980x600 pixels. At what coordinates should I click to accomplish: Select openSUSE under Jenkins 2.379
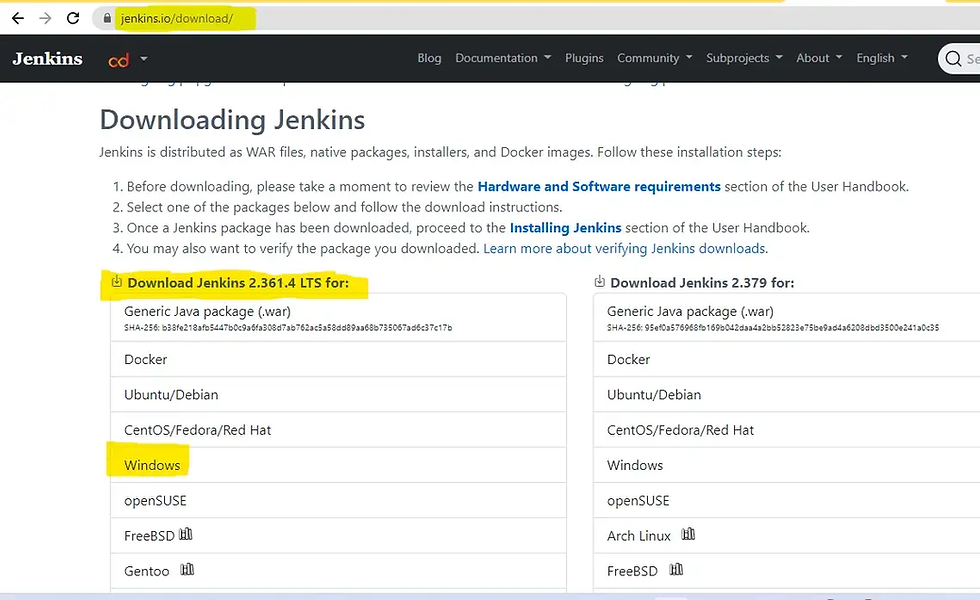[787, 501]
